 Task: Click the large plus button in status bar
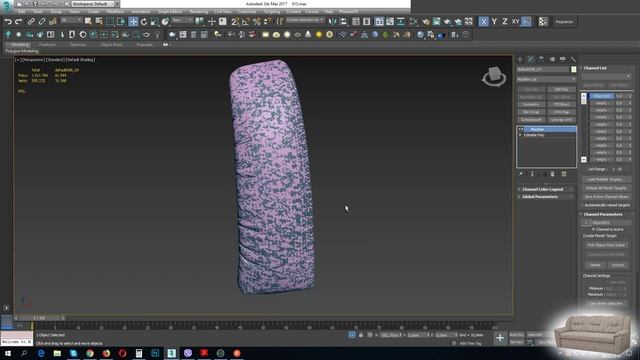(500, 338)
